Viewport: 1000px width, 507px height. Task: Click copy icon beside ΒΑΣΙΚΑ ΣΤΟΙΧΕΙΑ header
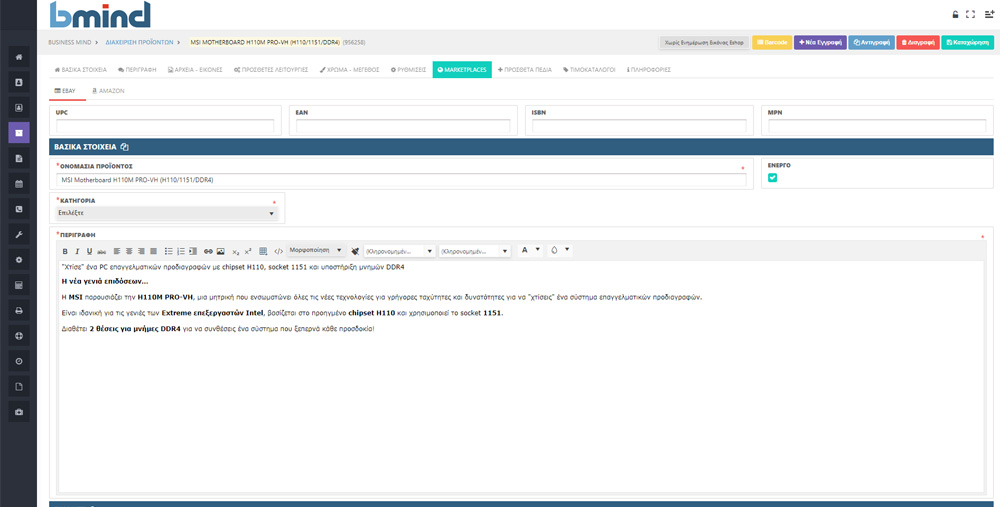[x=124, y=147]
